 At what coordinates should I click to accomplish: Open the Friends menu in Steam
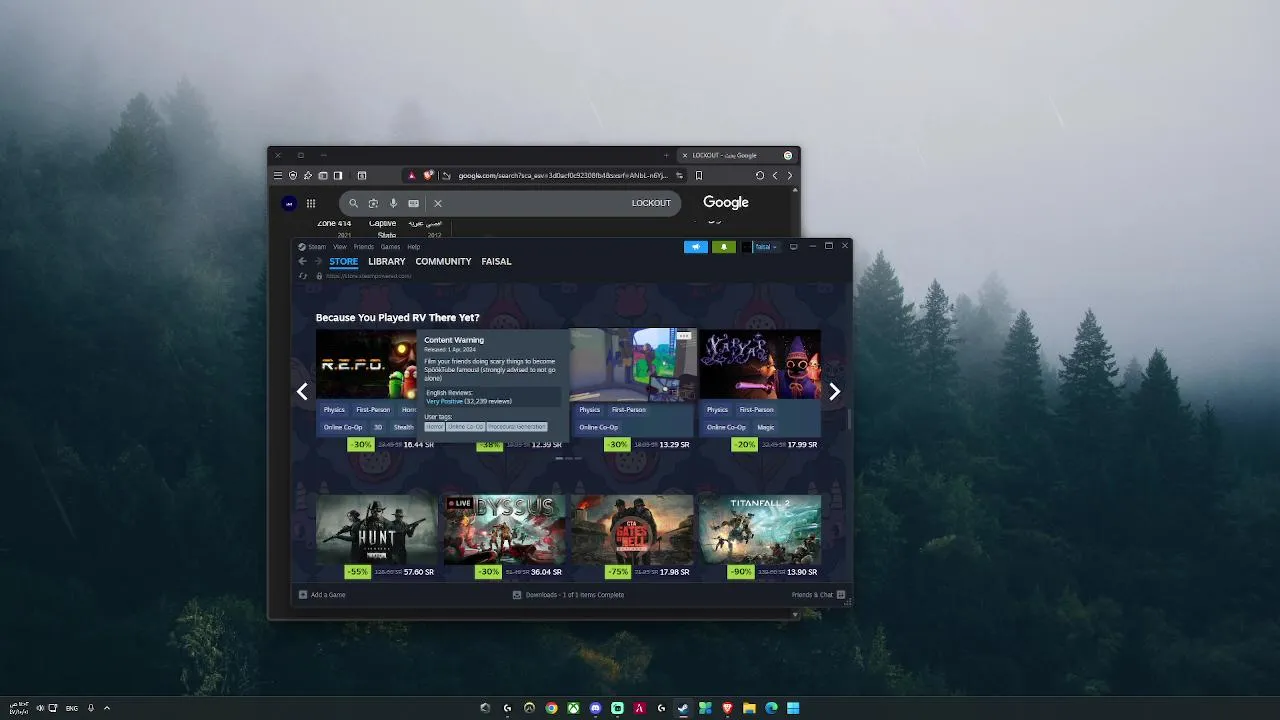pos(363,247)
